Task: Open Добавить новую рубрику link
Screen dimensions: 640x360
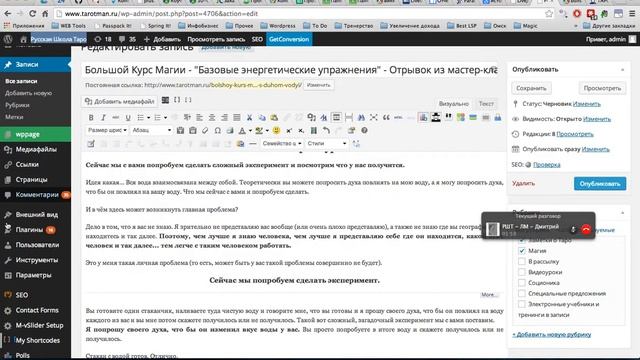Action: [552, 334]
